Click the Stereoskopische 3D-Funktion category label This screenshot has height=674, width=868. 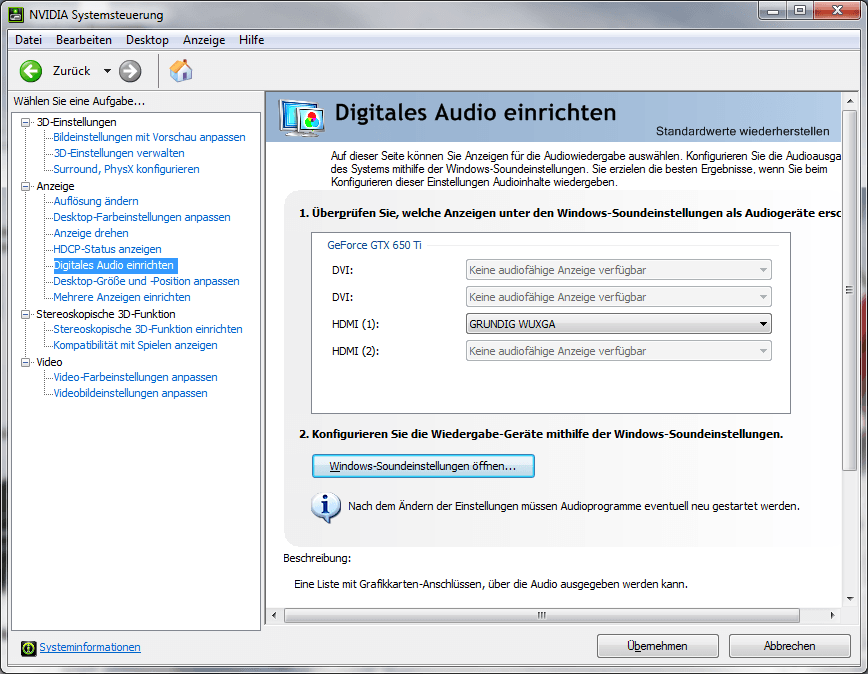tap(106, 314)
